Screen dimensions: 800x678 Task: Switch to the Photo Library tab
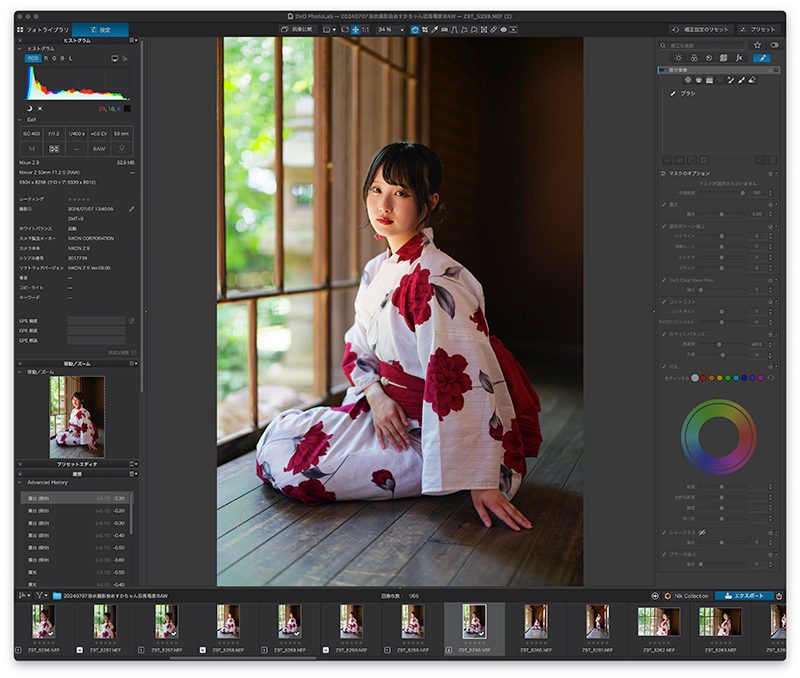[x=43, y=30]
